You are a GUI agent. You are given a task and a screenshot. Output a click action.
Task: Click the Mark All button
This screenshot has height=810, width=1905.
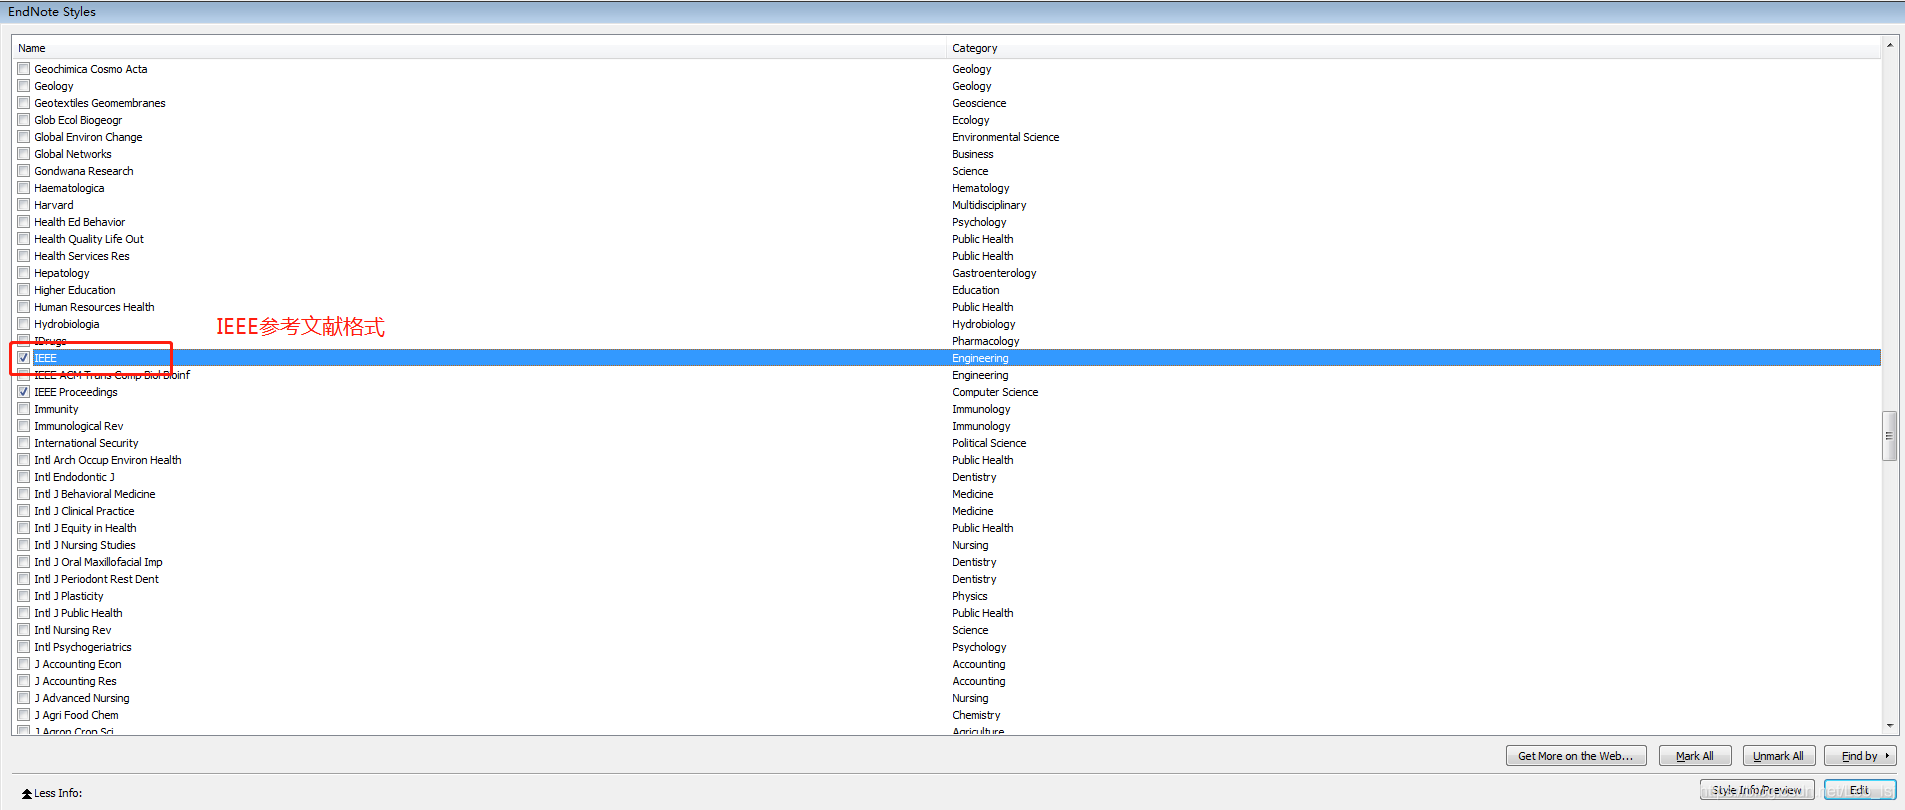[x=1695, y=756]
